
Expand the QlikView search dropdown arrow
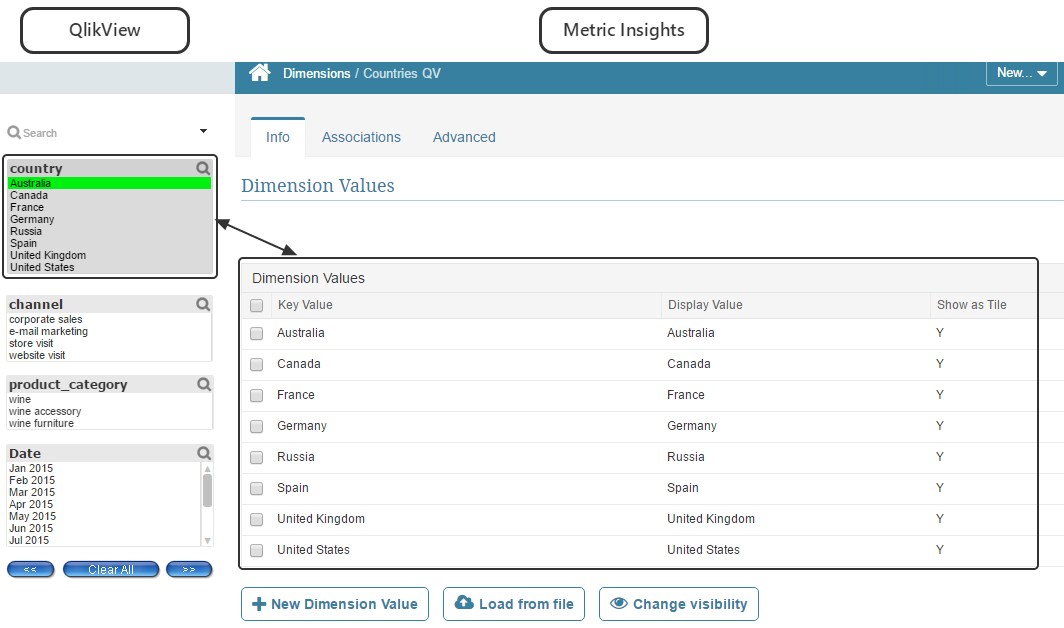(x=203, y=131)
